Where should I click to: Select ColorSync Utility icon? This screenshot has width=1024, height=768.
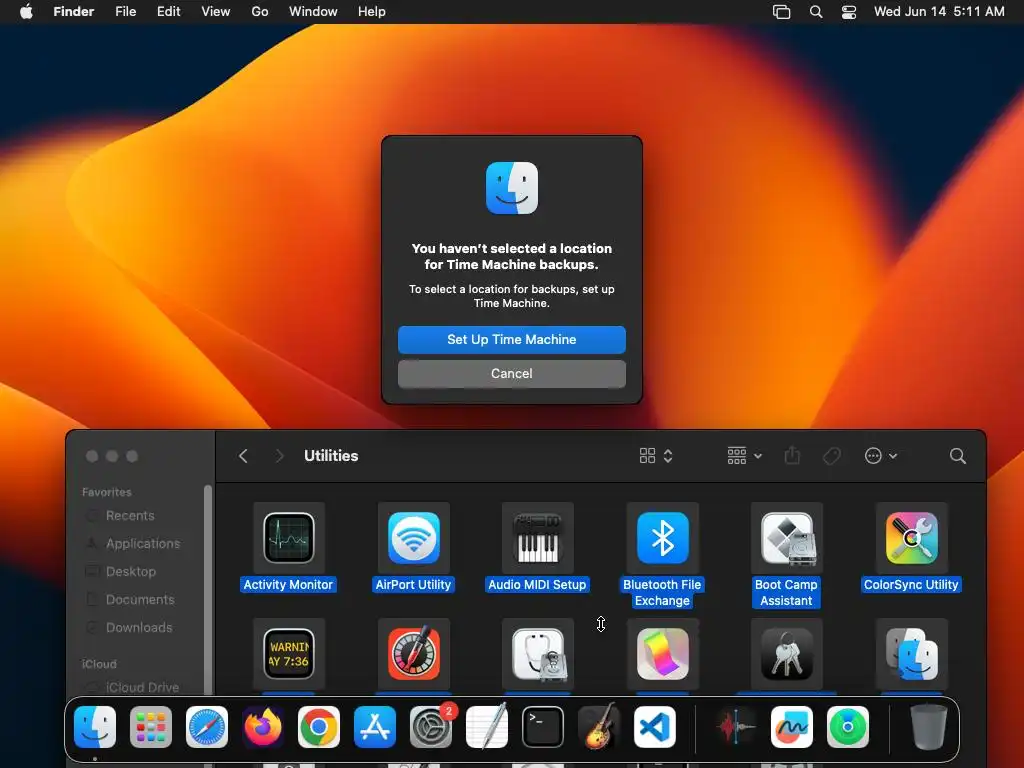912,537
